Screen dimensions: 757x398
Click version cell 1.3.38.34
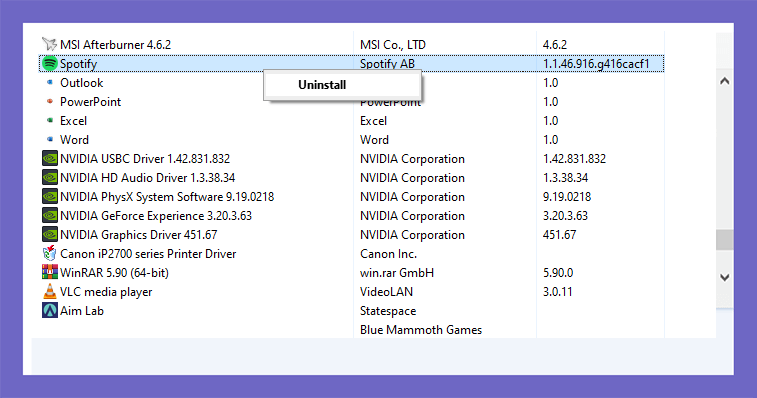point(565,178)
